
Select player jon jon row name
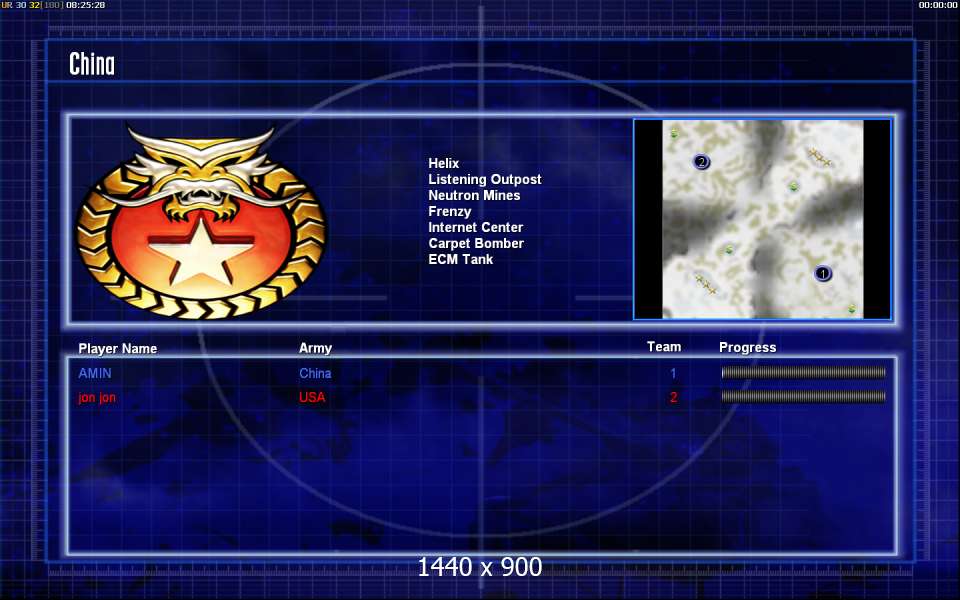[x=97, y=397]
